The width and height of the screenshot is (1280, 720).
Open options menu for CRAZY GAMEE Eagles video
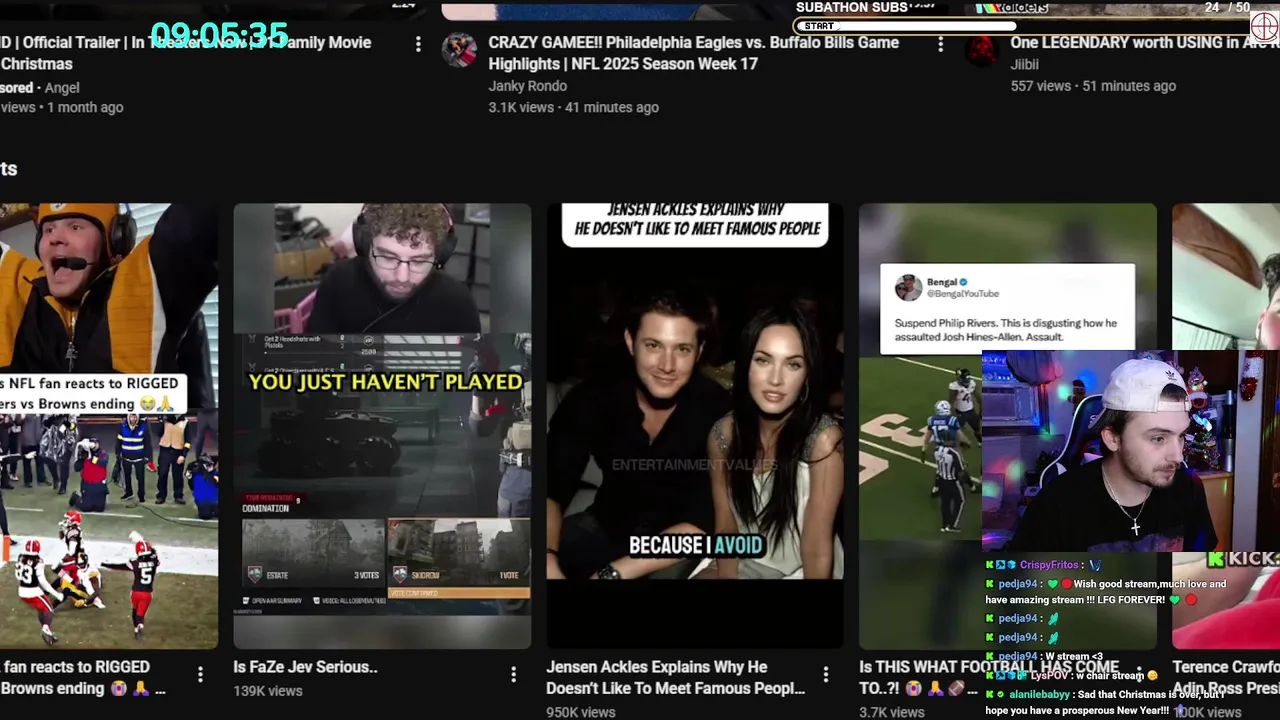[x=940, y=44]
